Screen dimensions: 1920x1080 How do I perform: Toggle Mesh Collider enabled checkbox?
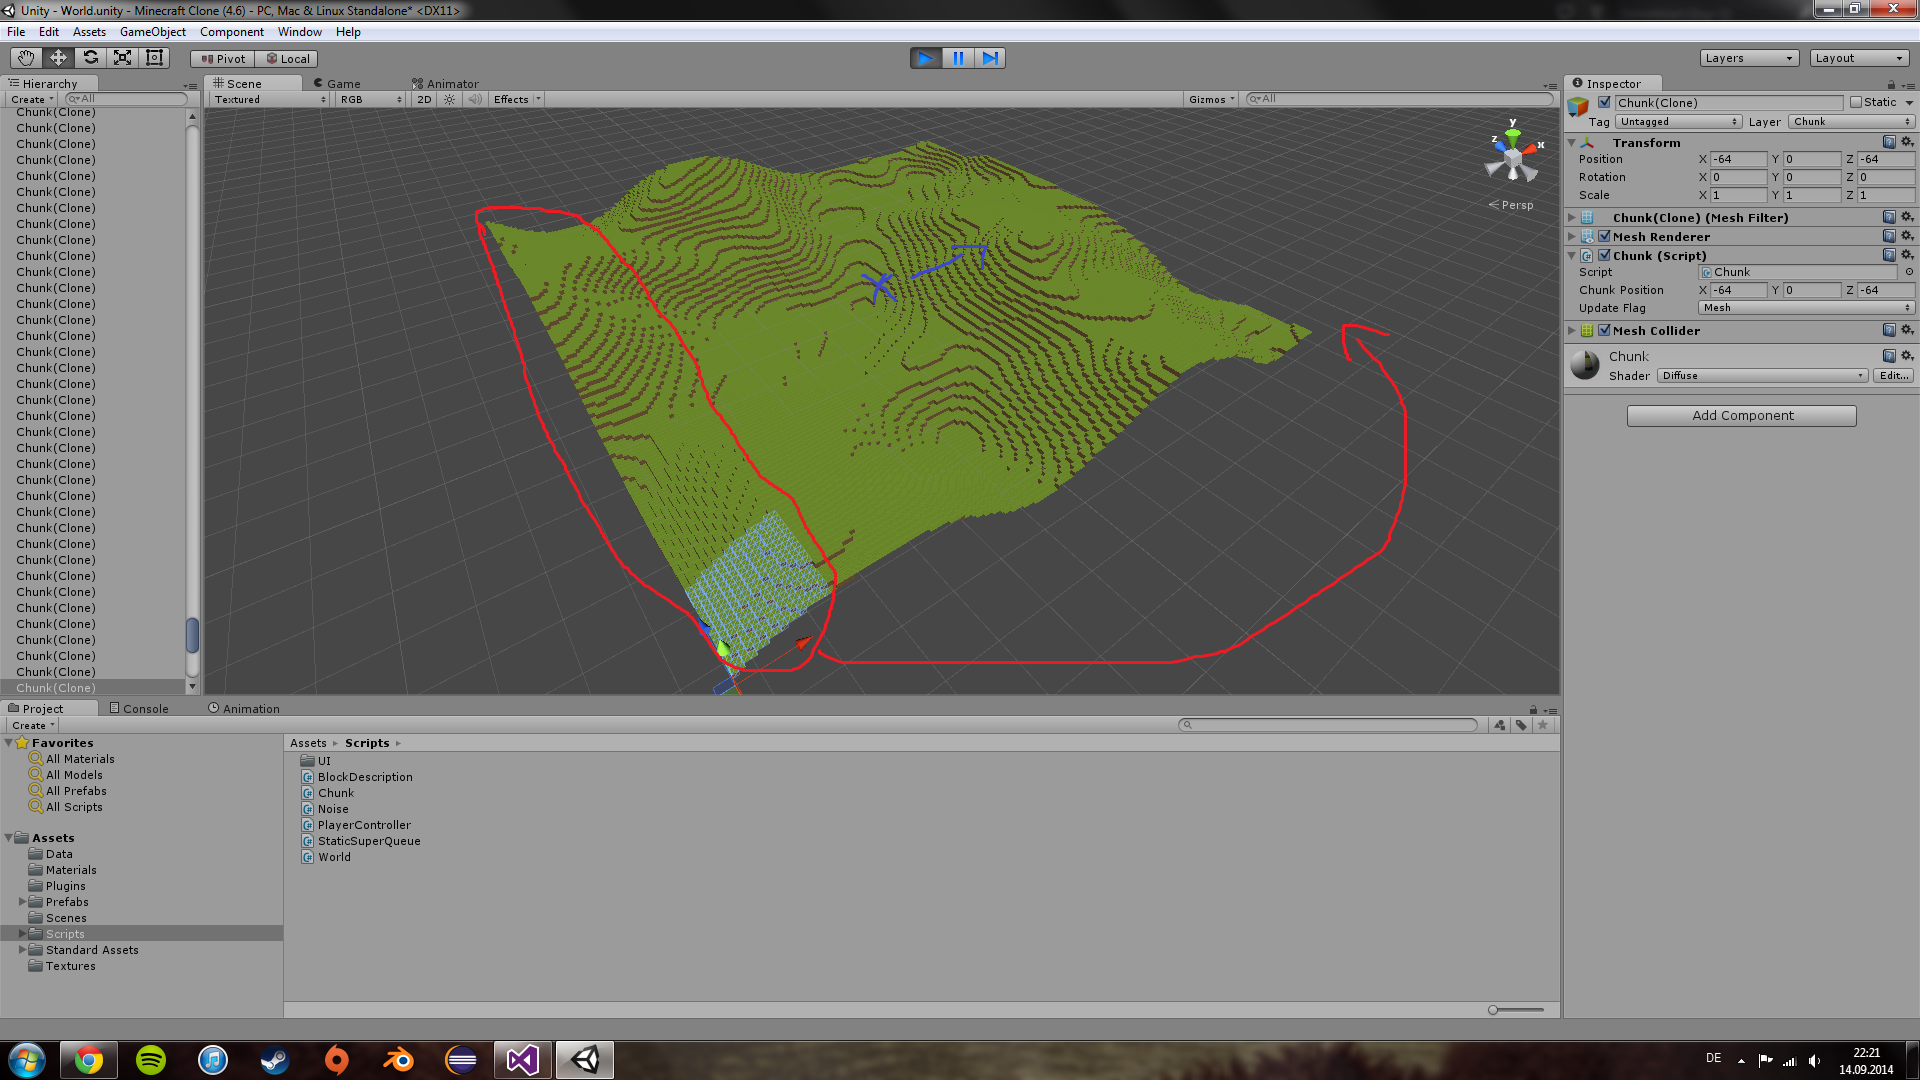pyautogui.click(x=1604, y=330)
